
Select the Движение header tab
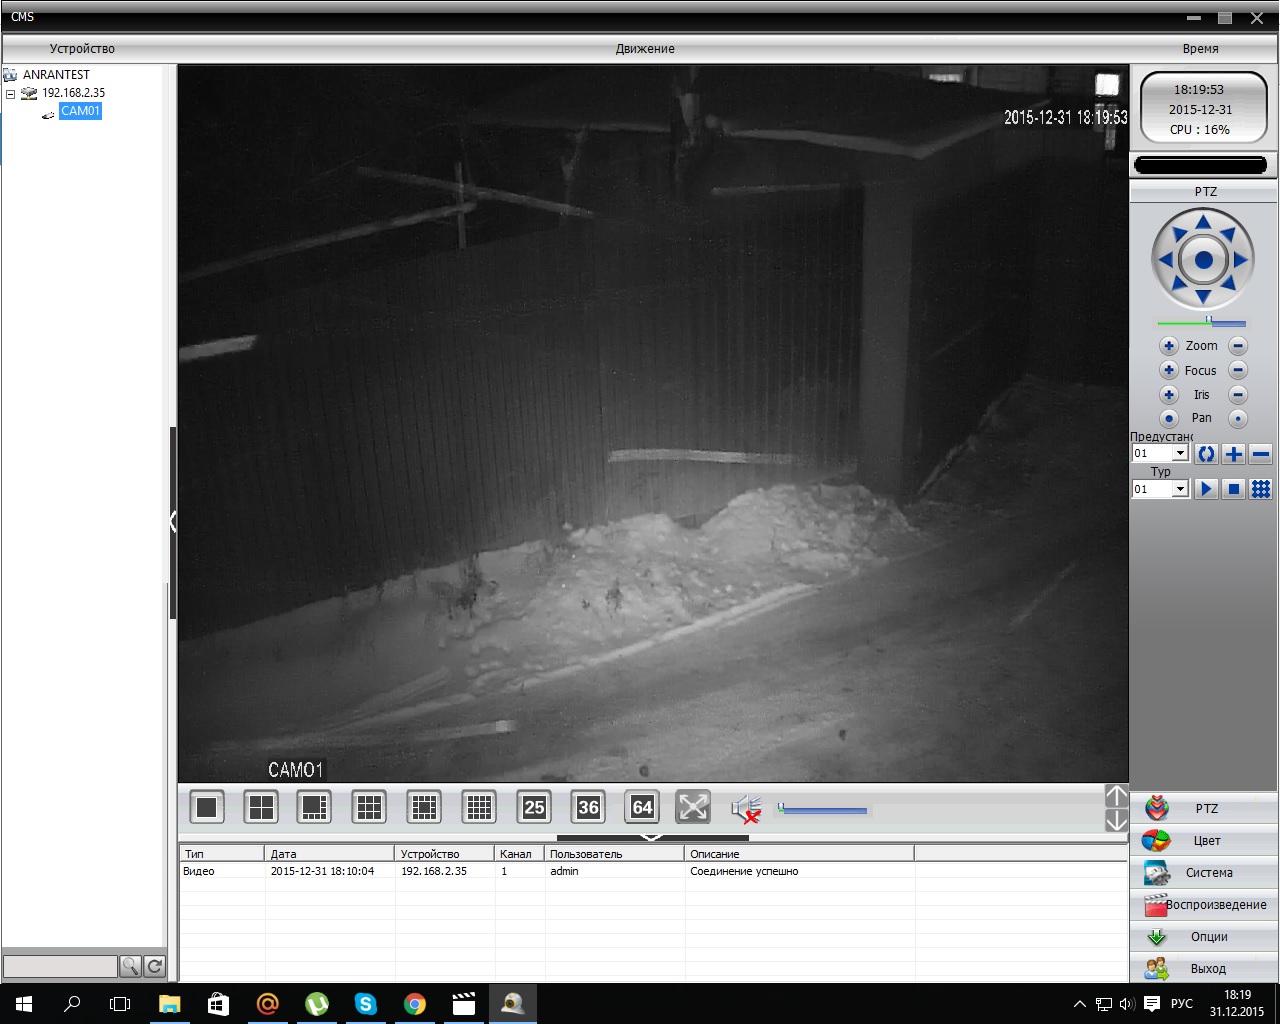tap(645, 49)
